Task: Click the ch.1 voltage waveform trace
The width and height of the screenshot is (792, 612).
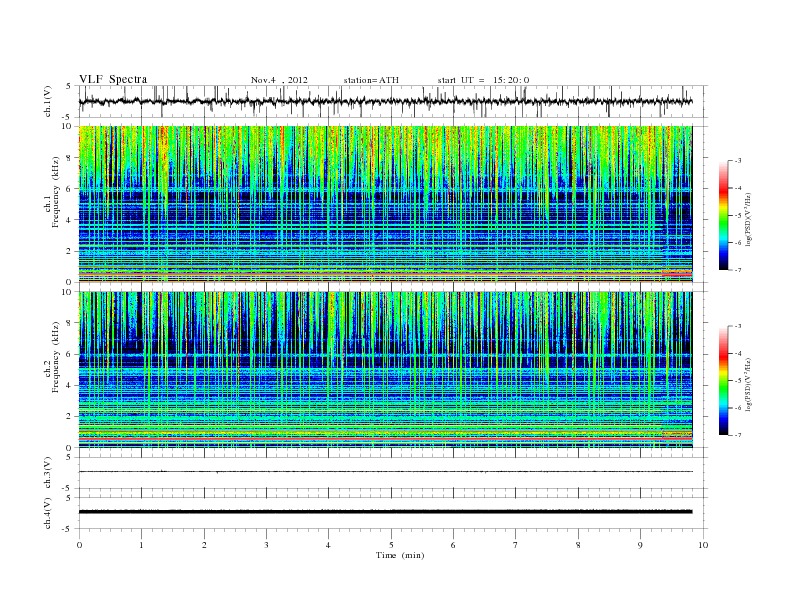Action: [385, 101]
